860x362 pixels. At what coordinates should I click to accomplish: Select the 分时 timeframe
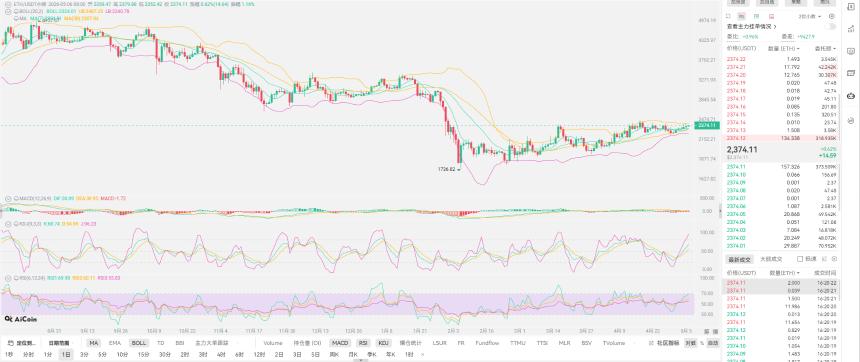[x=28, y=354]
